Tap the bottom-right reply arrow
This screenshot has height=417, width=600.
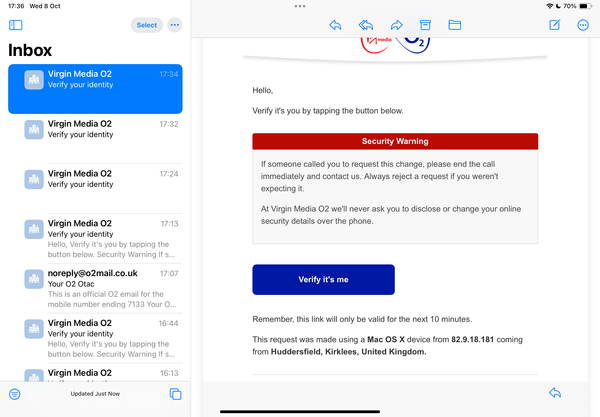(x=555, y=393)
